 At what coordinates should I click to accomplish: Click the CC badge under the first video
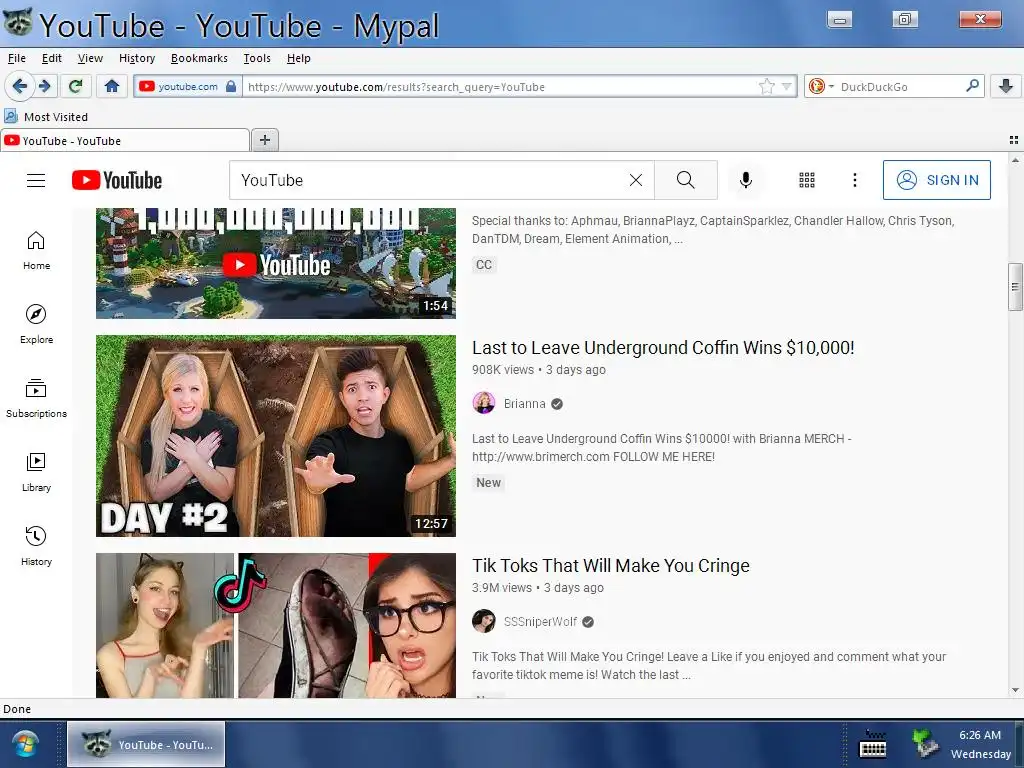pos(484,264)
